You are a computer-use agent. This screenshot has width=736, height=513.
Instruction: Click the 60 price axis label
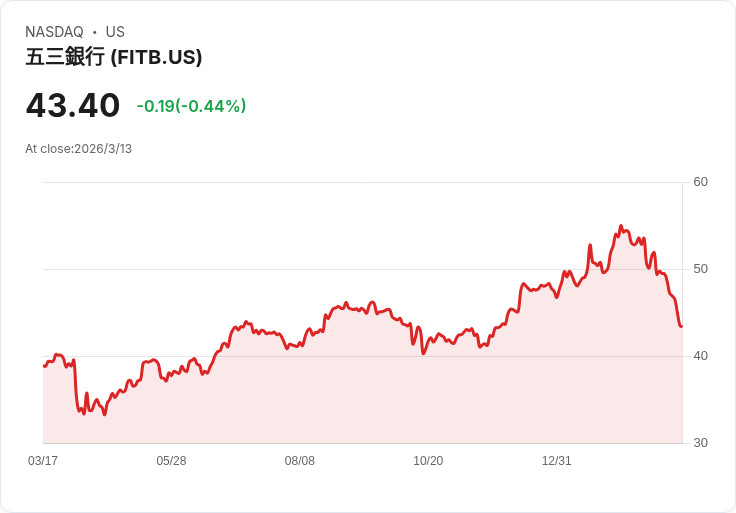(700, 182)
